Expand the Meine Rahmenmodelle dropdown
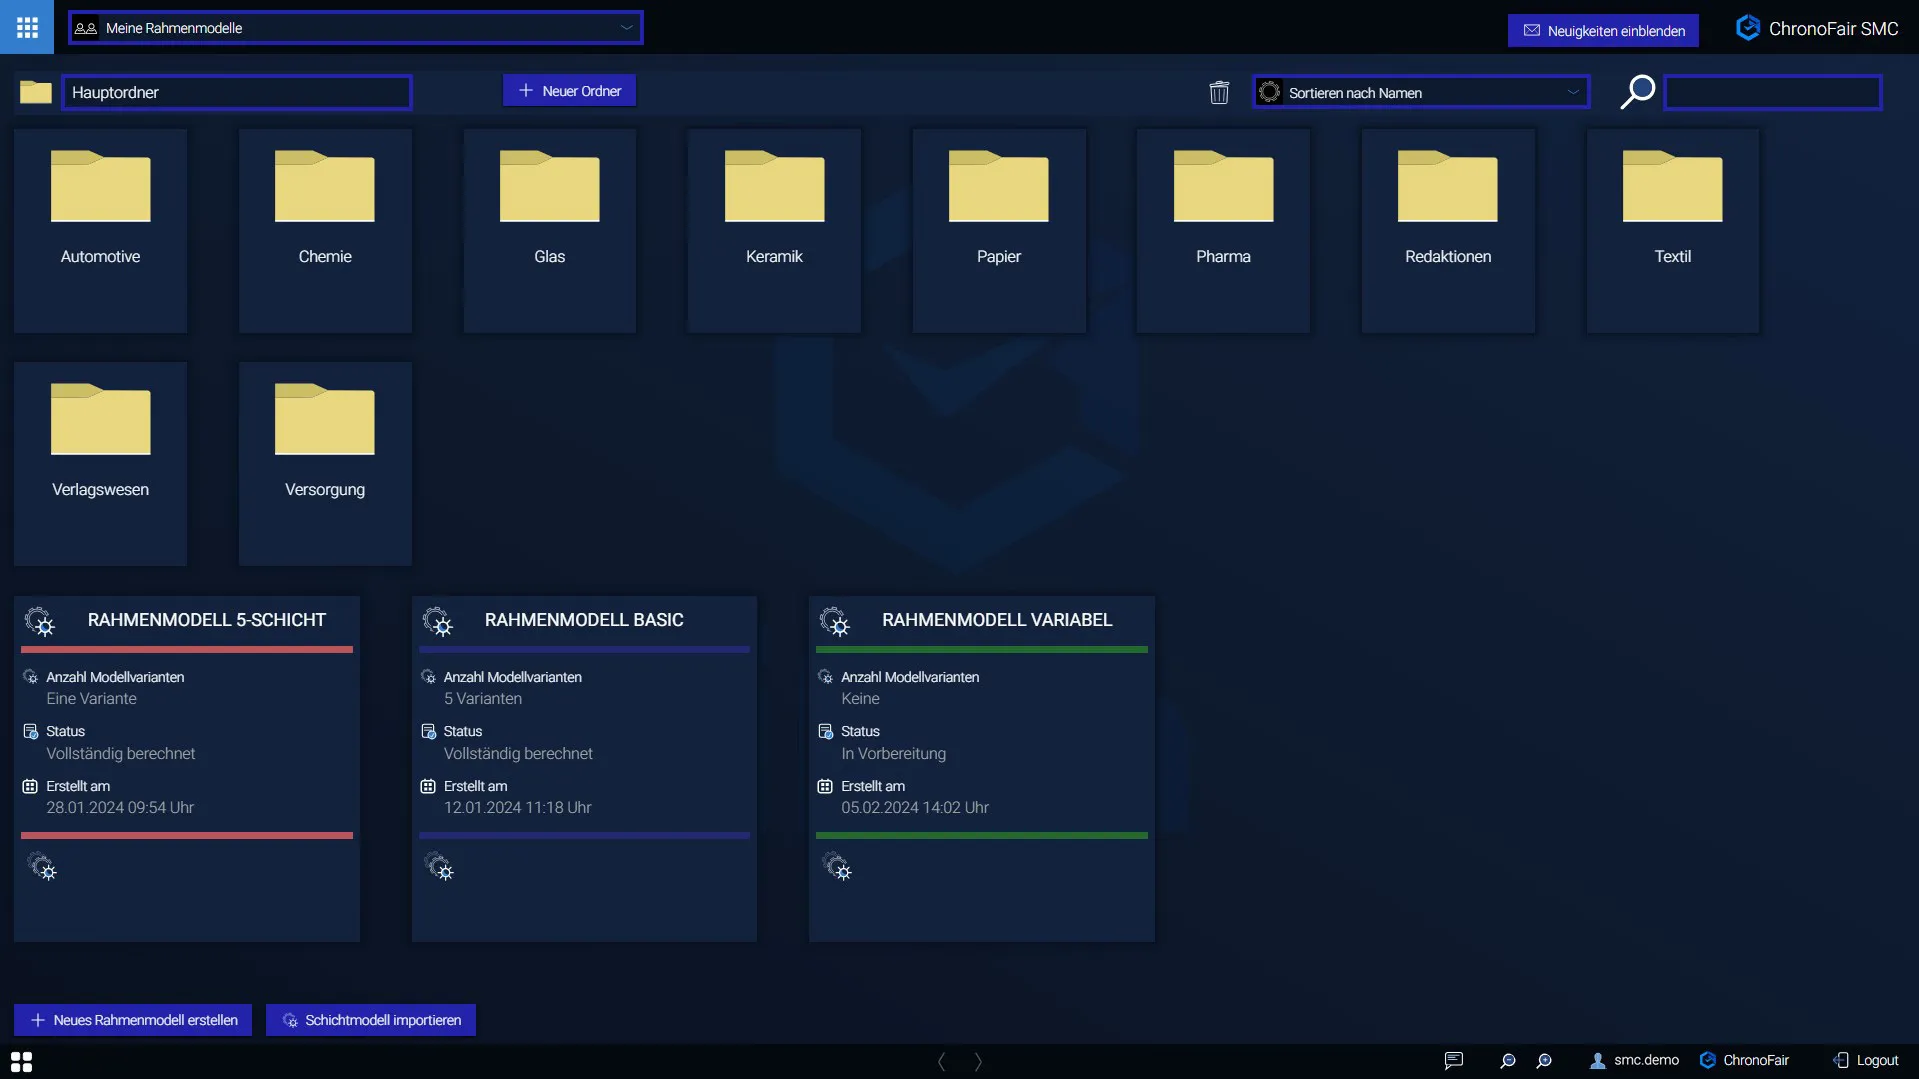Viewport: 1919px width, 1079px height. click(x=355, y=28)
